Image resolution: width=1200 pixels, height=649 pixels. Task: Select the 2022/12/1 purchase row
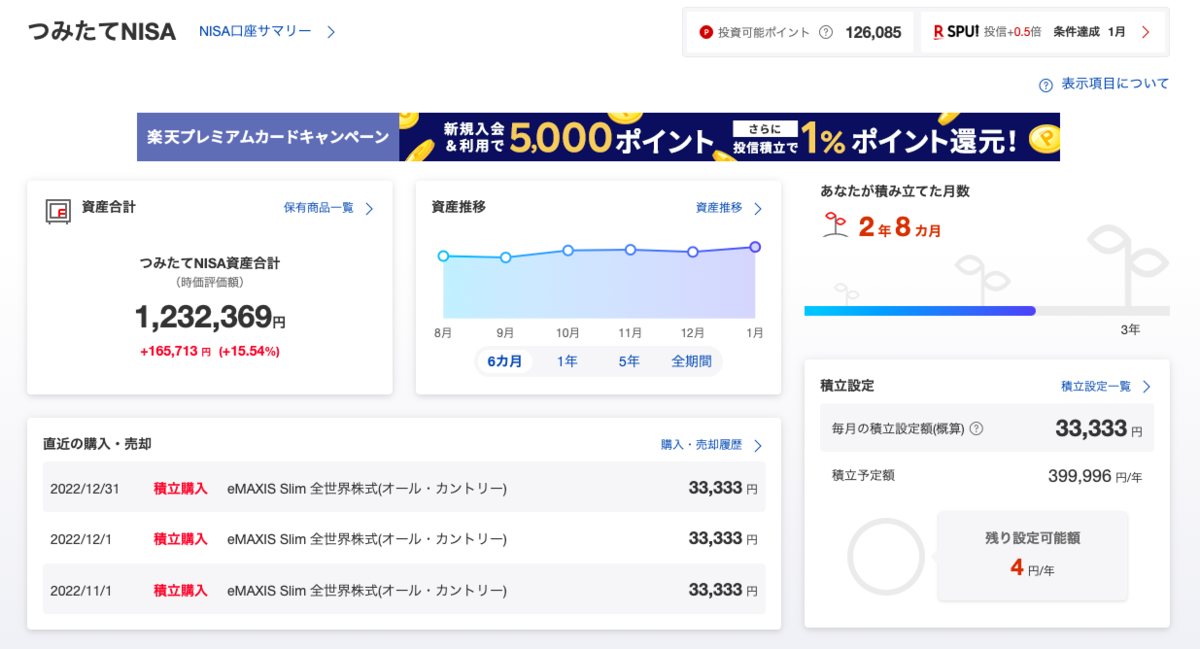pyautogui.click(x=404, y=539)
